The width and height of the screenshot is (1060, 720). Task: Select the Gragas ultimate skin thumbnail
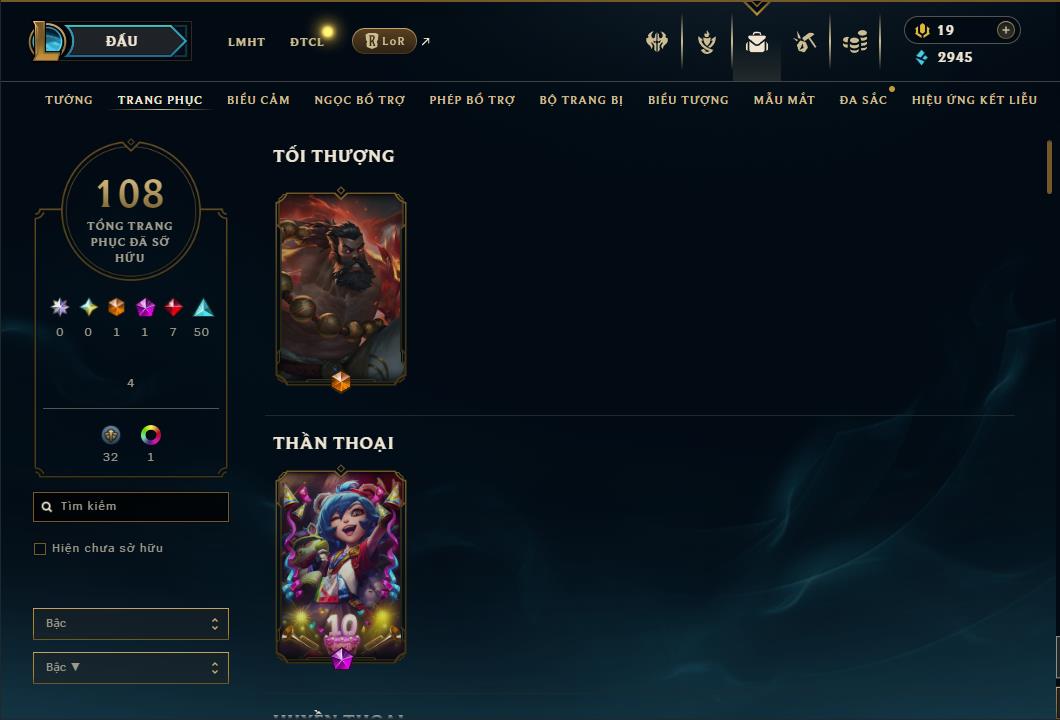pyautogui.click(x=341, y=289)
